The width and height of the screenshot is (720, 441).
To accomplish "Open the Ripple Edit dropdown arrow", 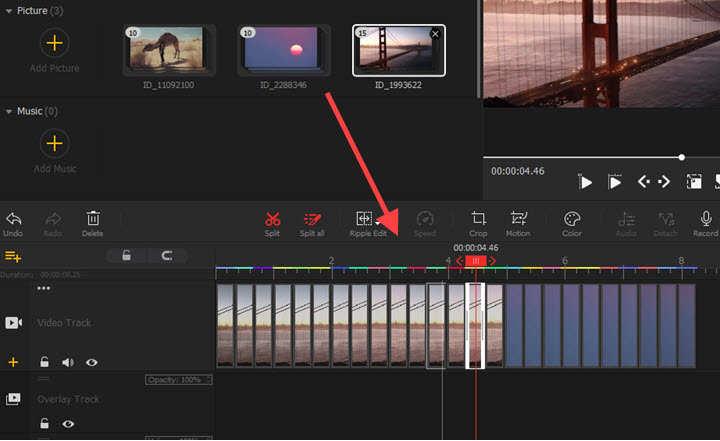I will tap(377, 223).
